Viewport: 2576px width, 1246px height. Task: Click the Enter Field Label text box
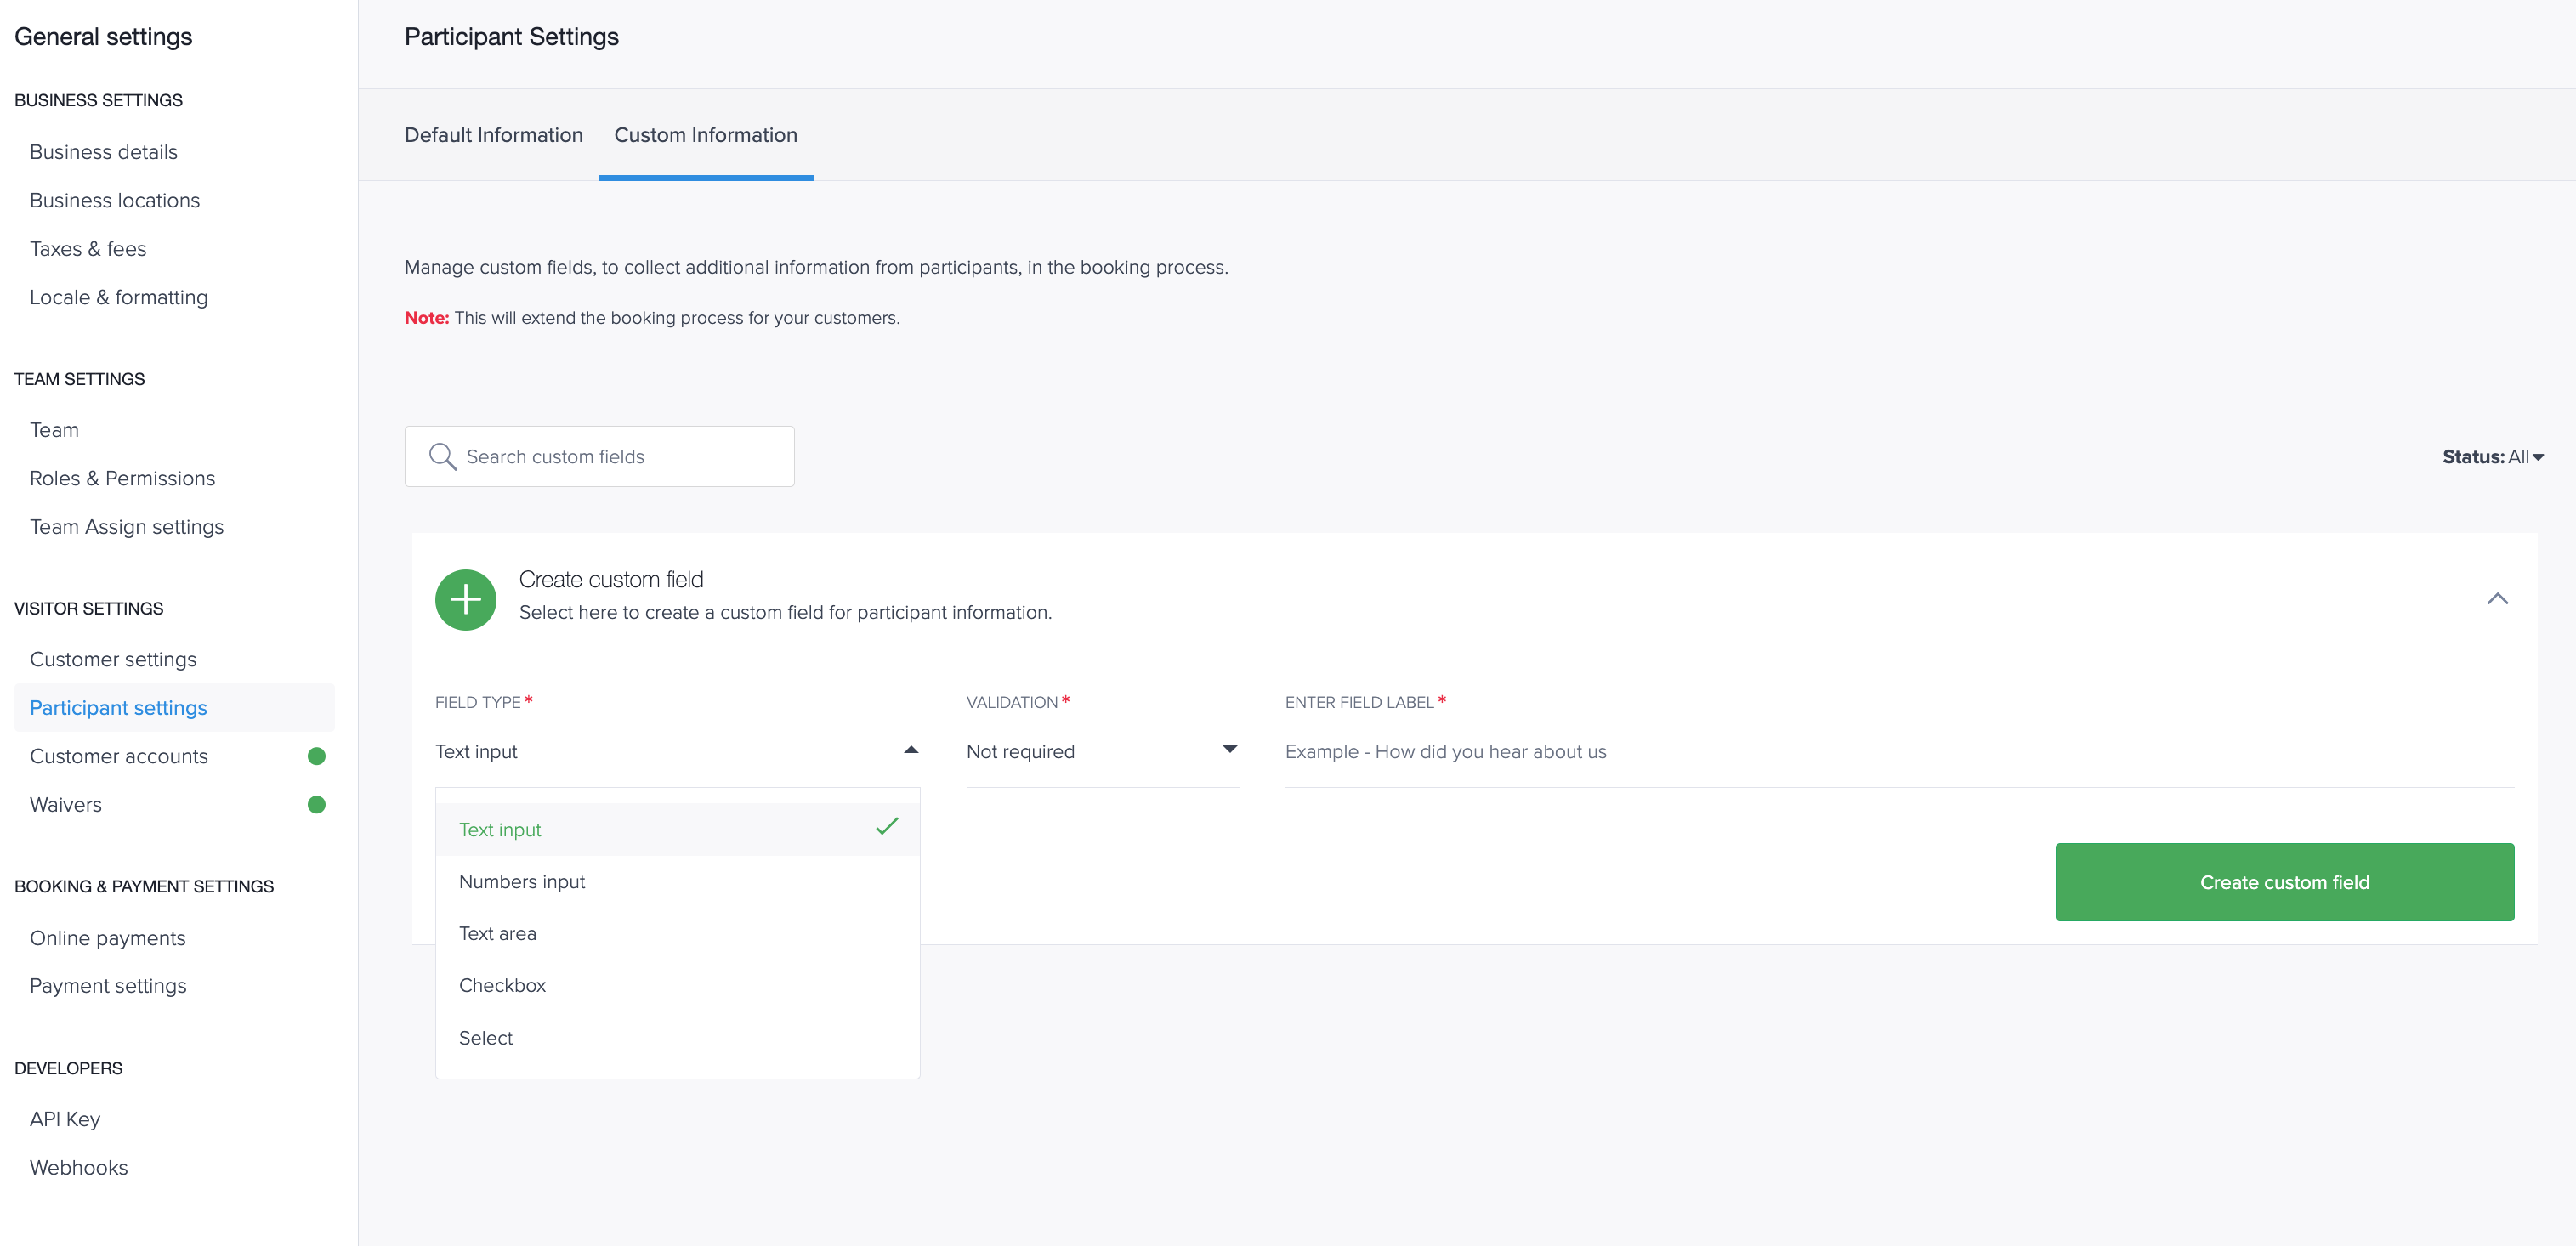tap(1899, 752)
